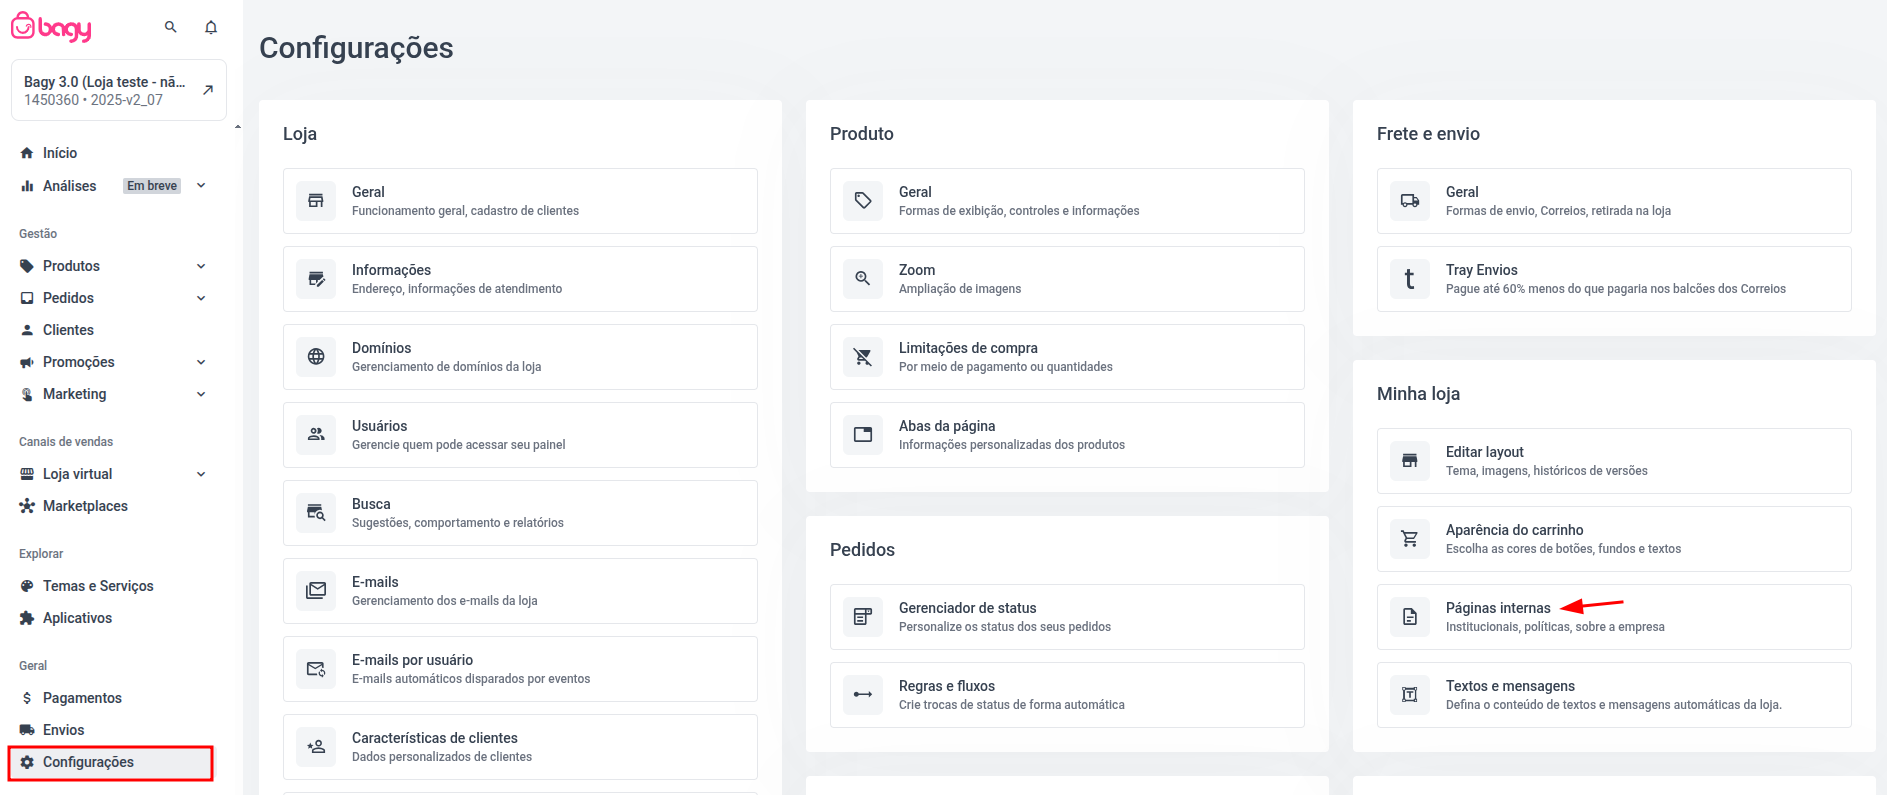Click the globe icon for Domínios
The width and height of the screenshot is (1887, 795).
[316, 357]
